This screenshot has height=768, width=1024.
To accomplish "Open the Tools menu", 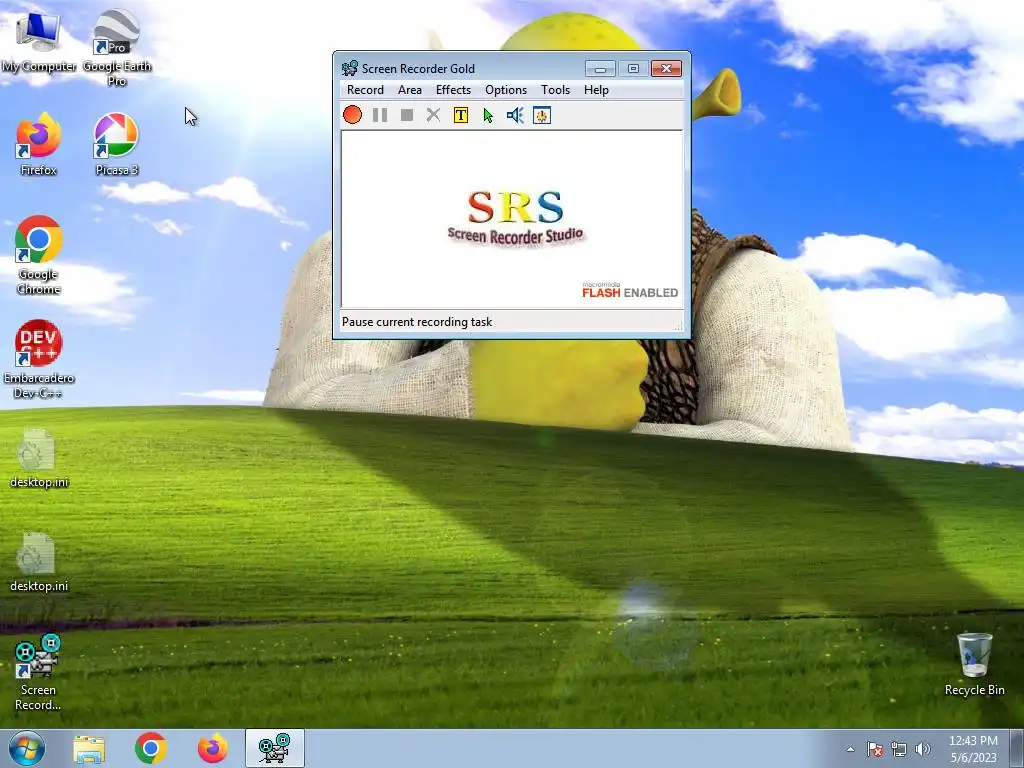I will [x=555, y=90].
